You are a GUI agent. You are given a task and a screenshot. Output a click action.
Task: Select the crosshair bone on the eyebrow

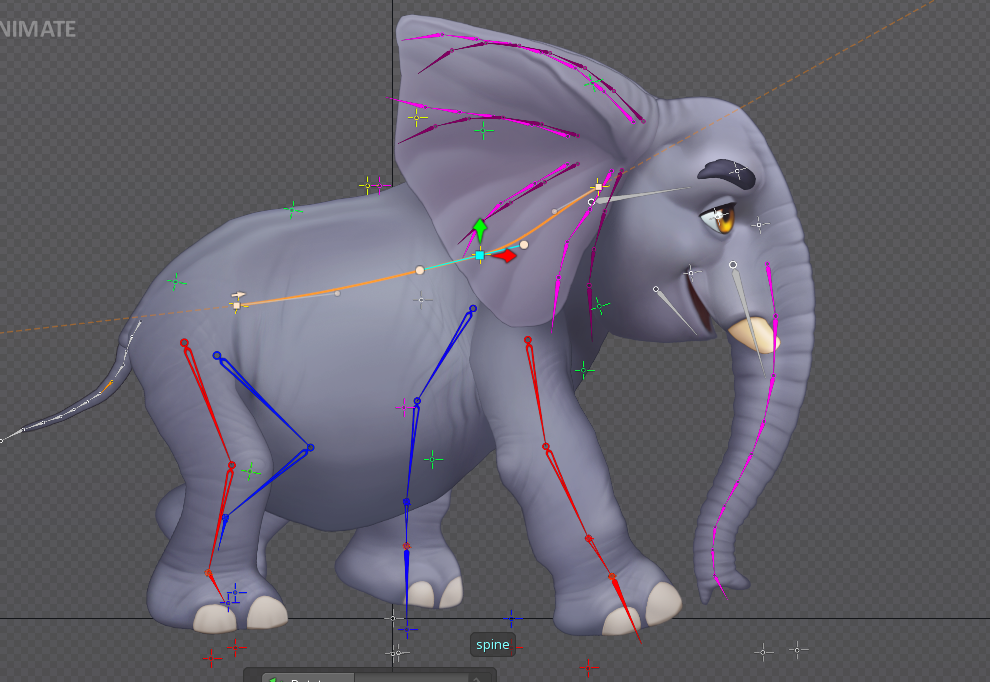coord(738,171)
